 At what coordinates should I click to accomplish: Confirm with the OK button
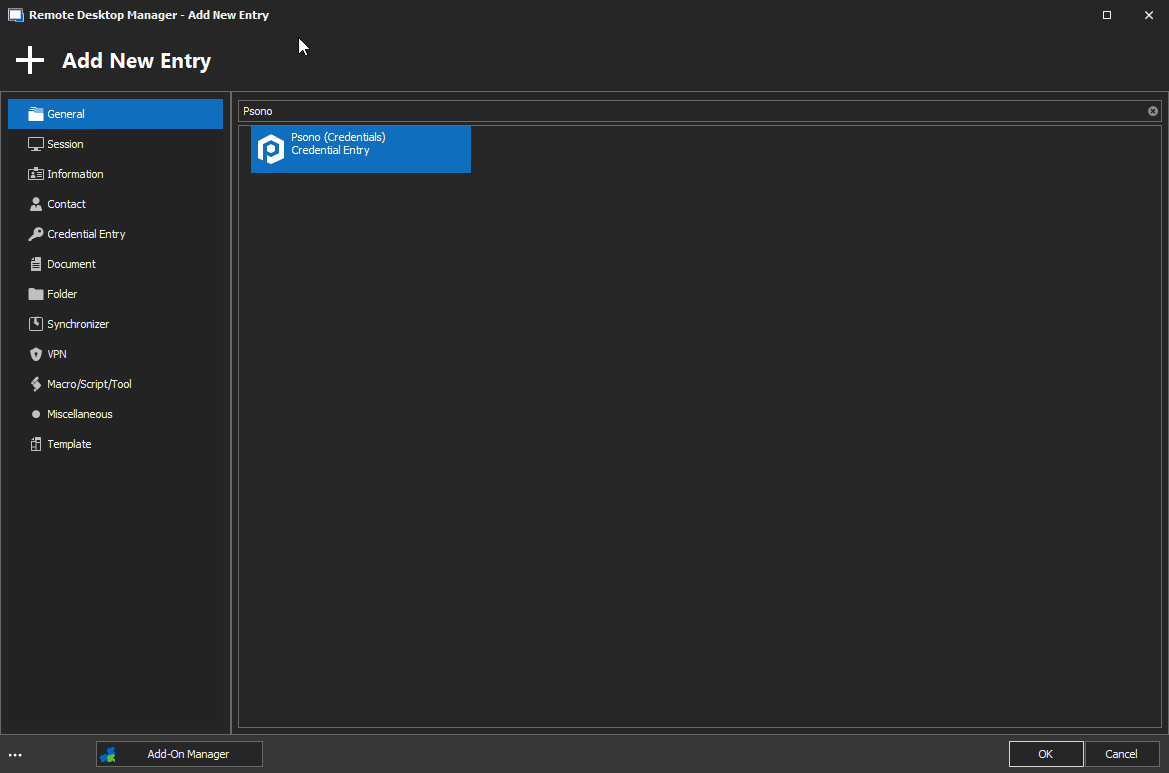1045,754
